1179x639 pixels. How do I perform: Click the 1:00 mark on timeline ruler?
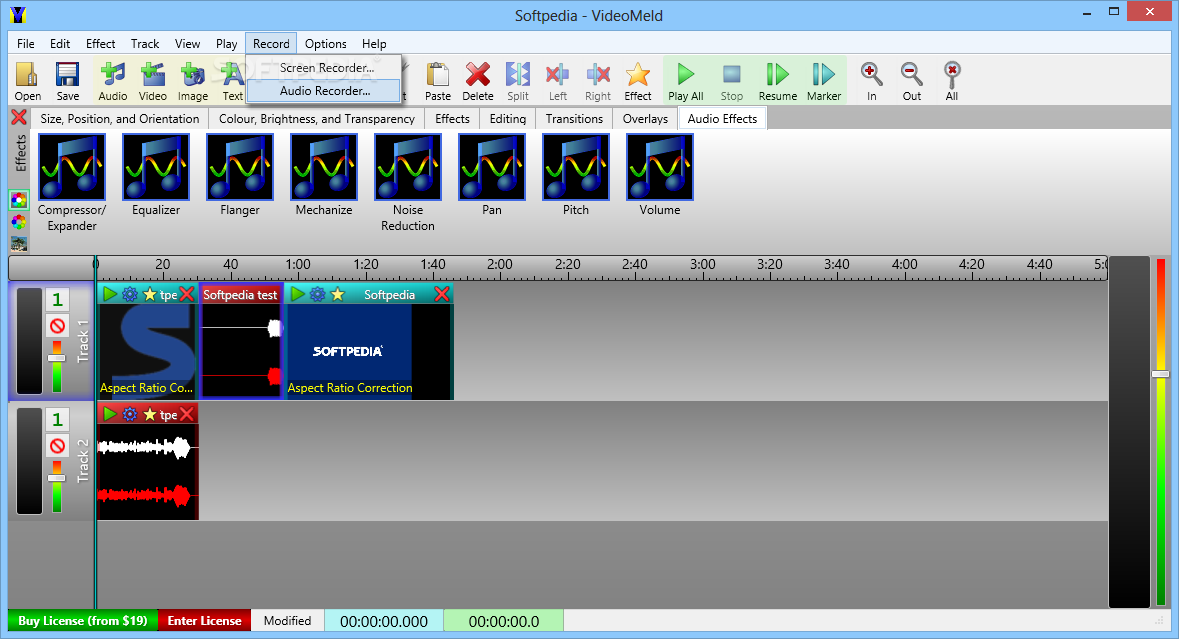[298, 265]
